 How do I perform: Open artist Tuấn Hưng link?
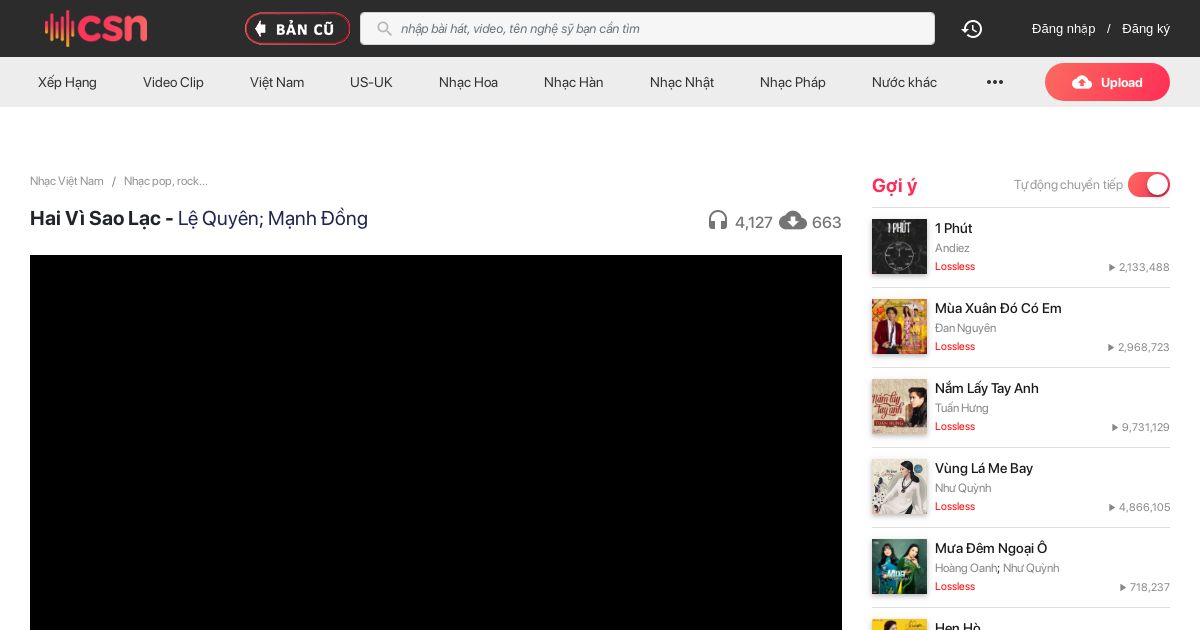pyautogui.click(x=962, y=408)
